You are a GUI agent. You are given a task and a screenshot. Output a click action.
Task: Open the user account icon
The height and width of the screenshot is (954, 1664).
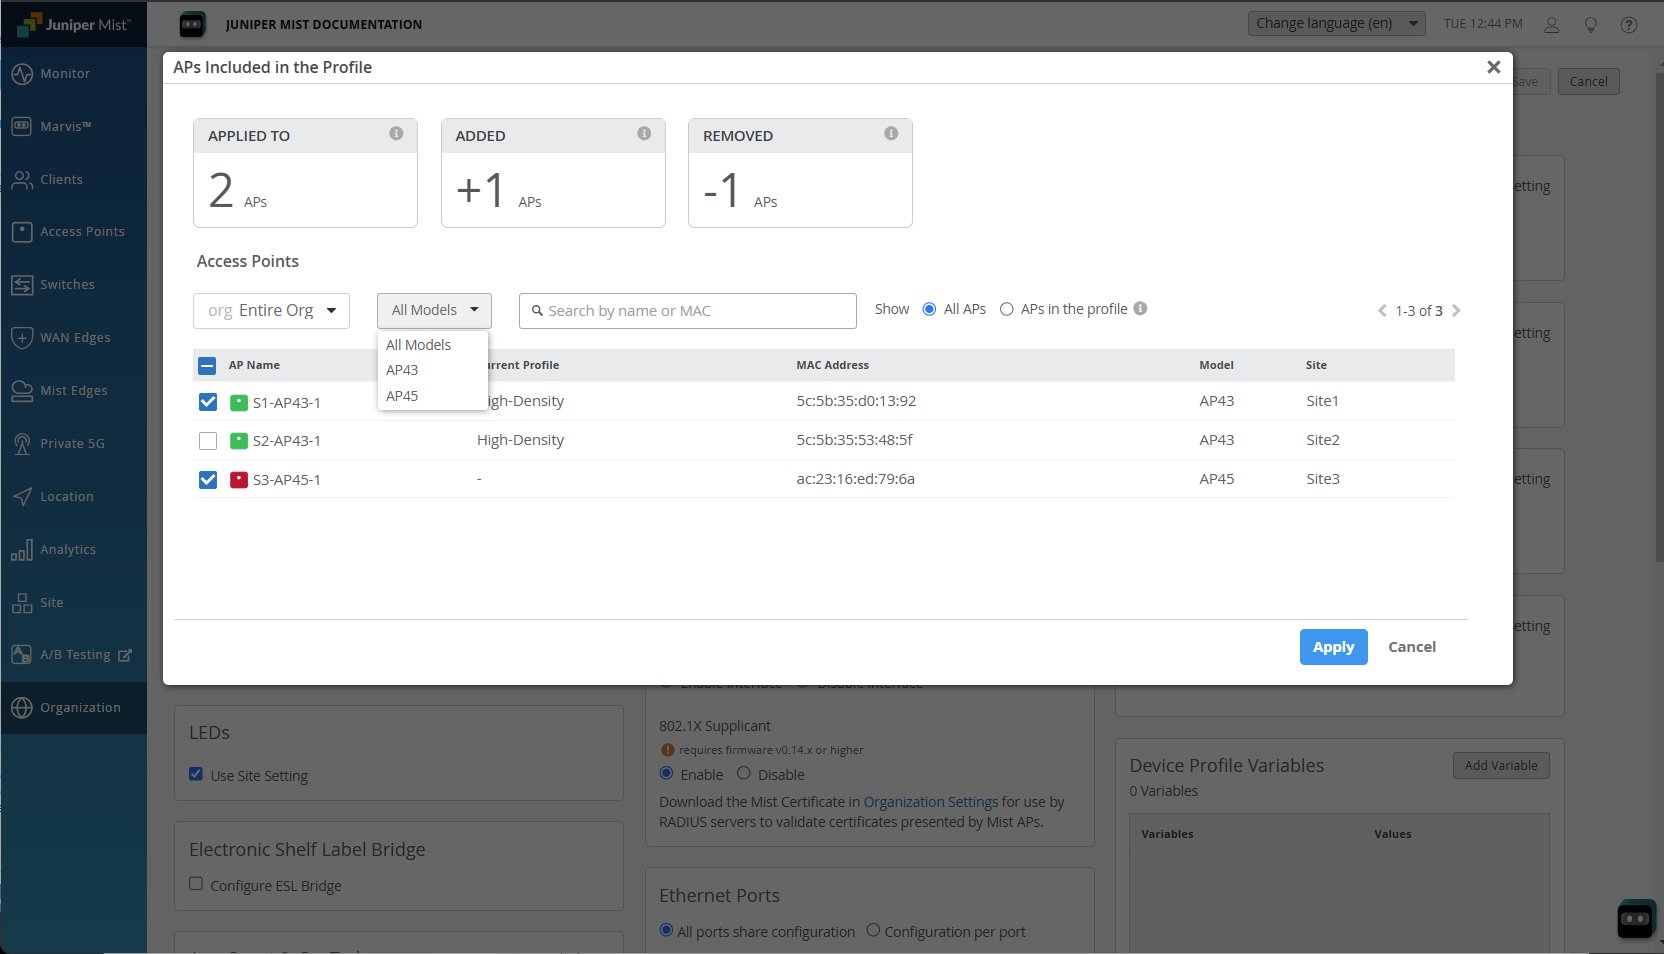(1552, 24)
